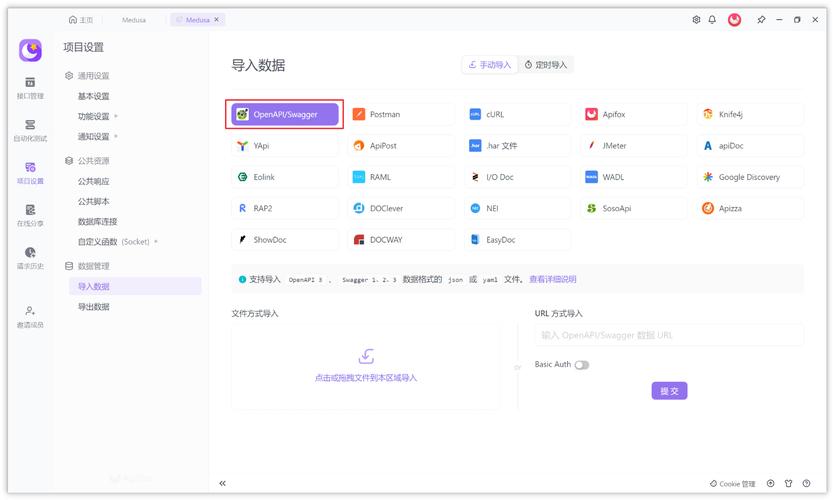Viewport: 835px width, 500px height.
Task: Select RAP2 import format
Action: (x=284, y=208)
